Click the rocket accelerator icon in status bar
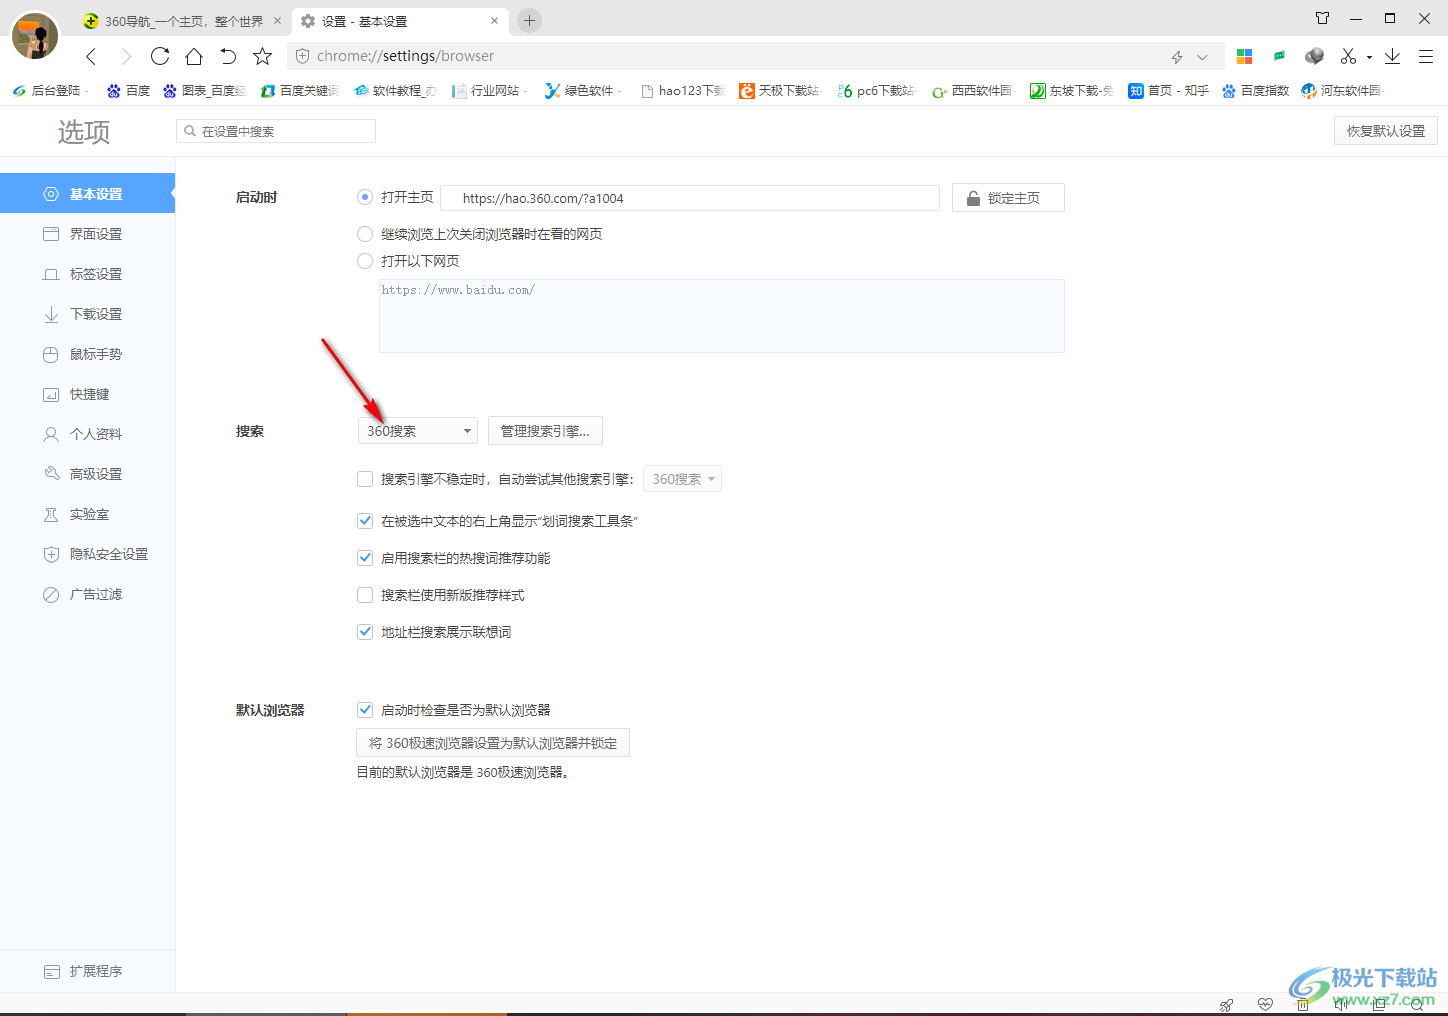1448x1016 pixels. 1226,1005
